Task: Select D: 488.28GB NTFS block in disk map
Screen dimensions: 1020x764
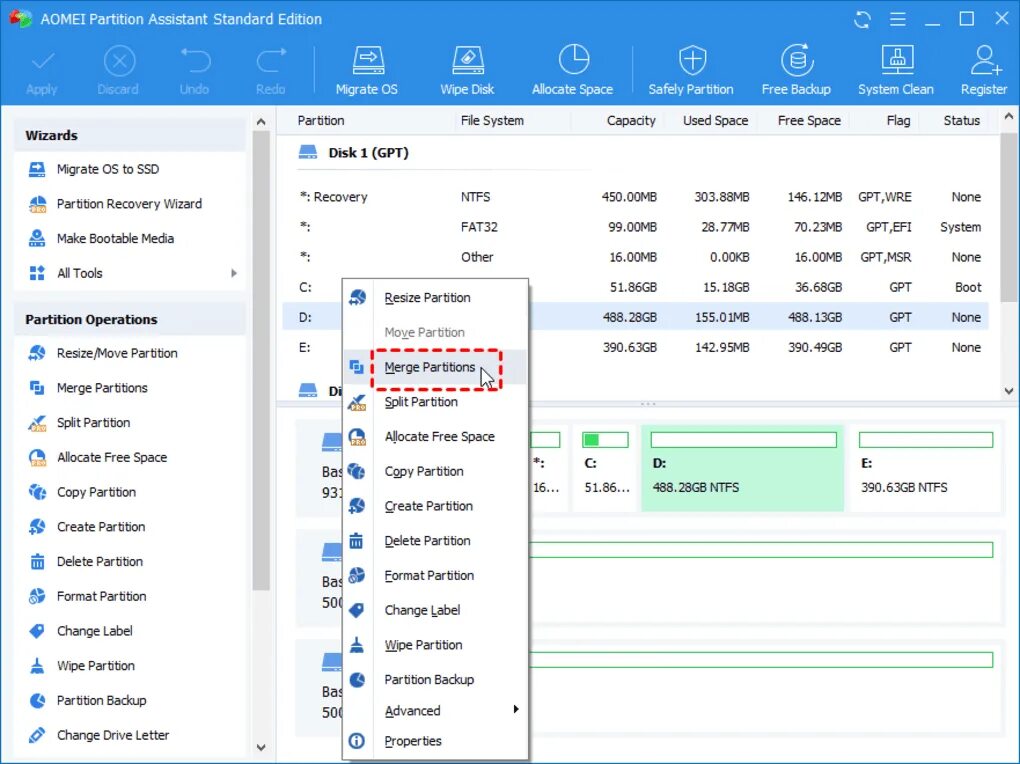Action: click(742, 468)
